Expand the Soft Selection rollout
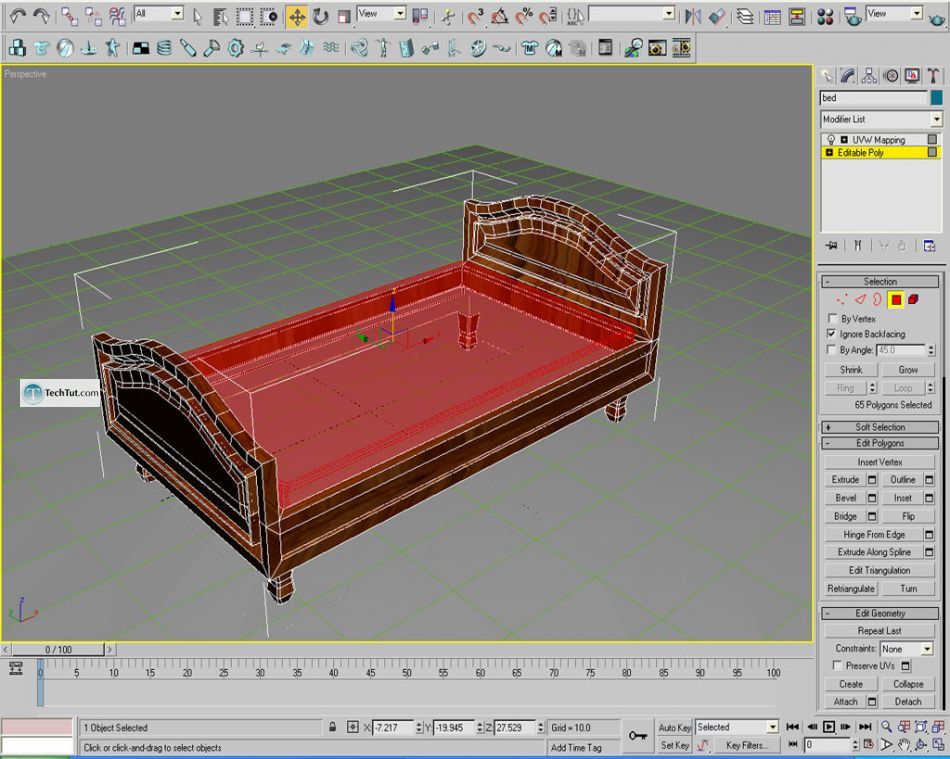Viewport: 950px width, 759px height. 880,427
